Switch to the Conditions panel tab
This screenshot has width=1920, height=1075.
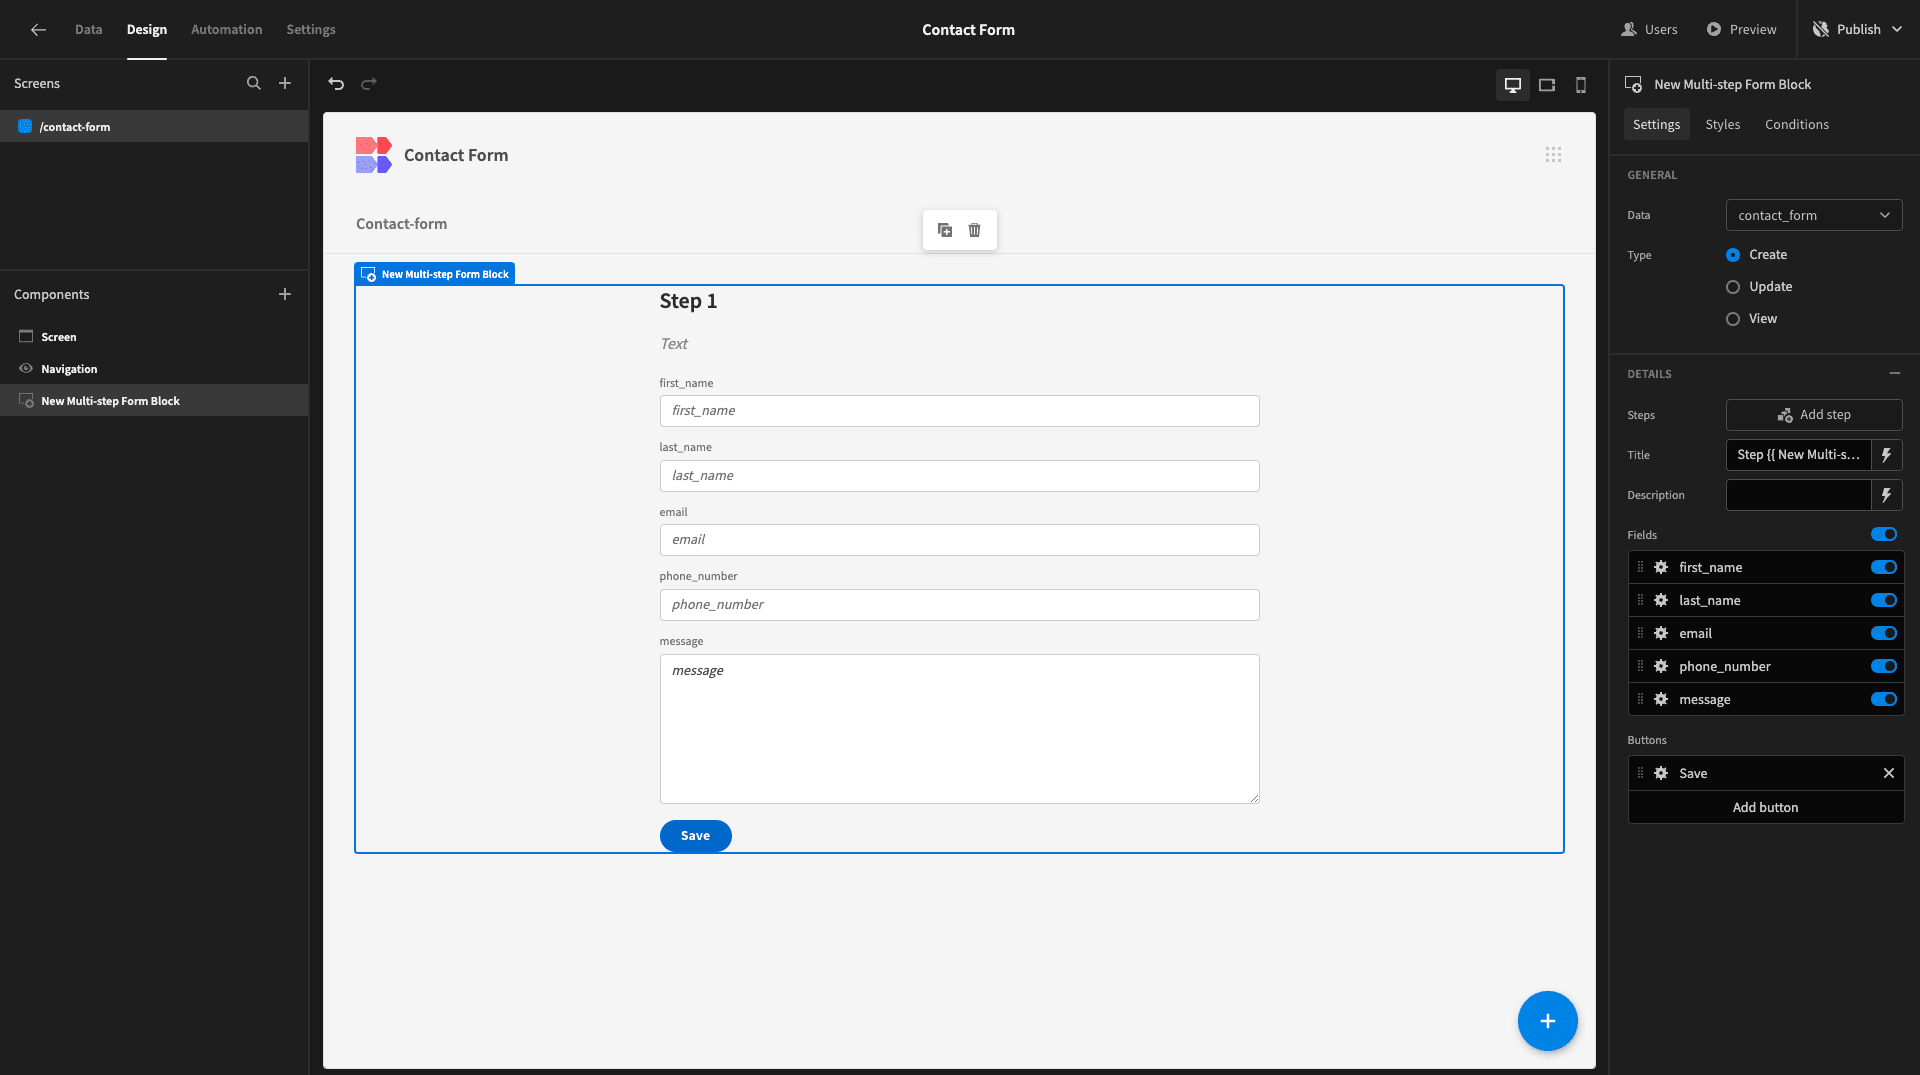point(1796,124)
